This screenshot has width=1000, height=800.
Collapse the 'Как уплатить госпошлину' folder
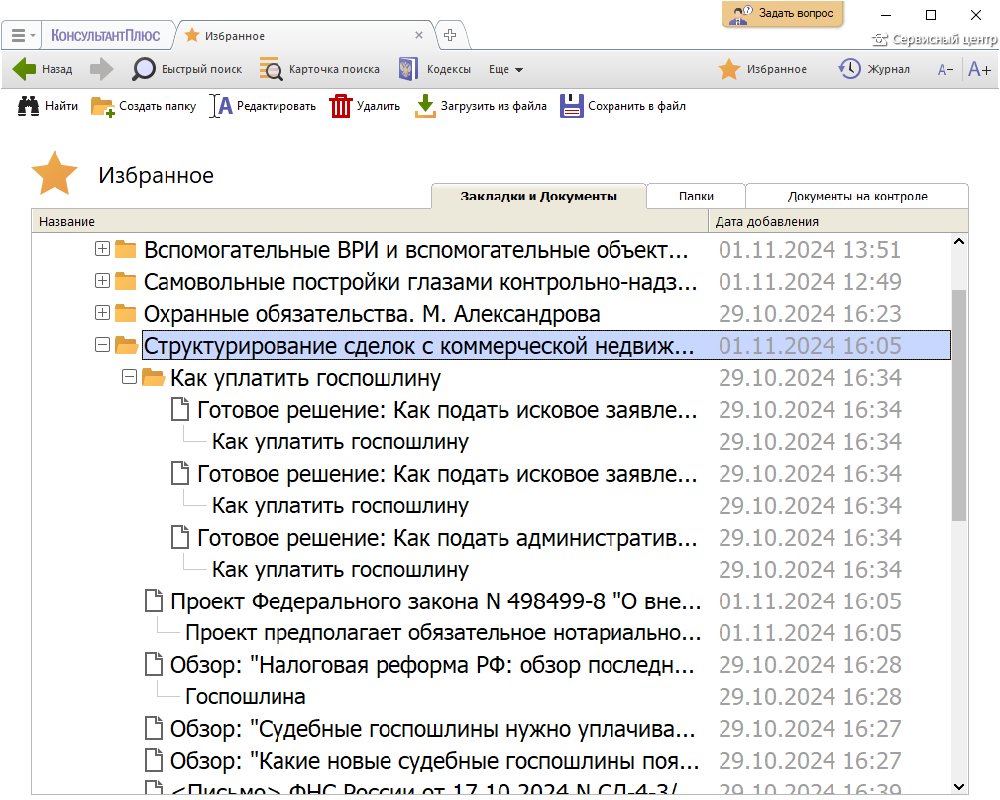tap(128, 377)
